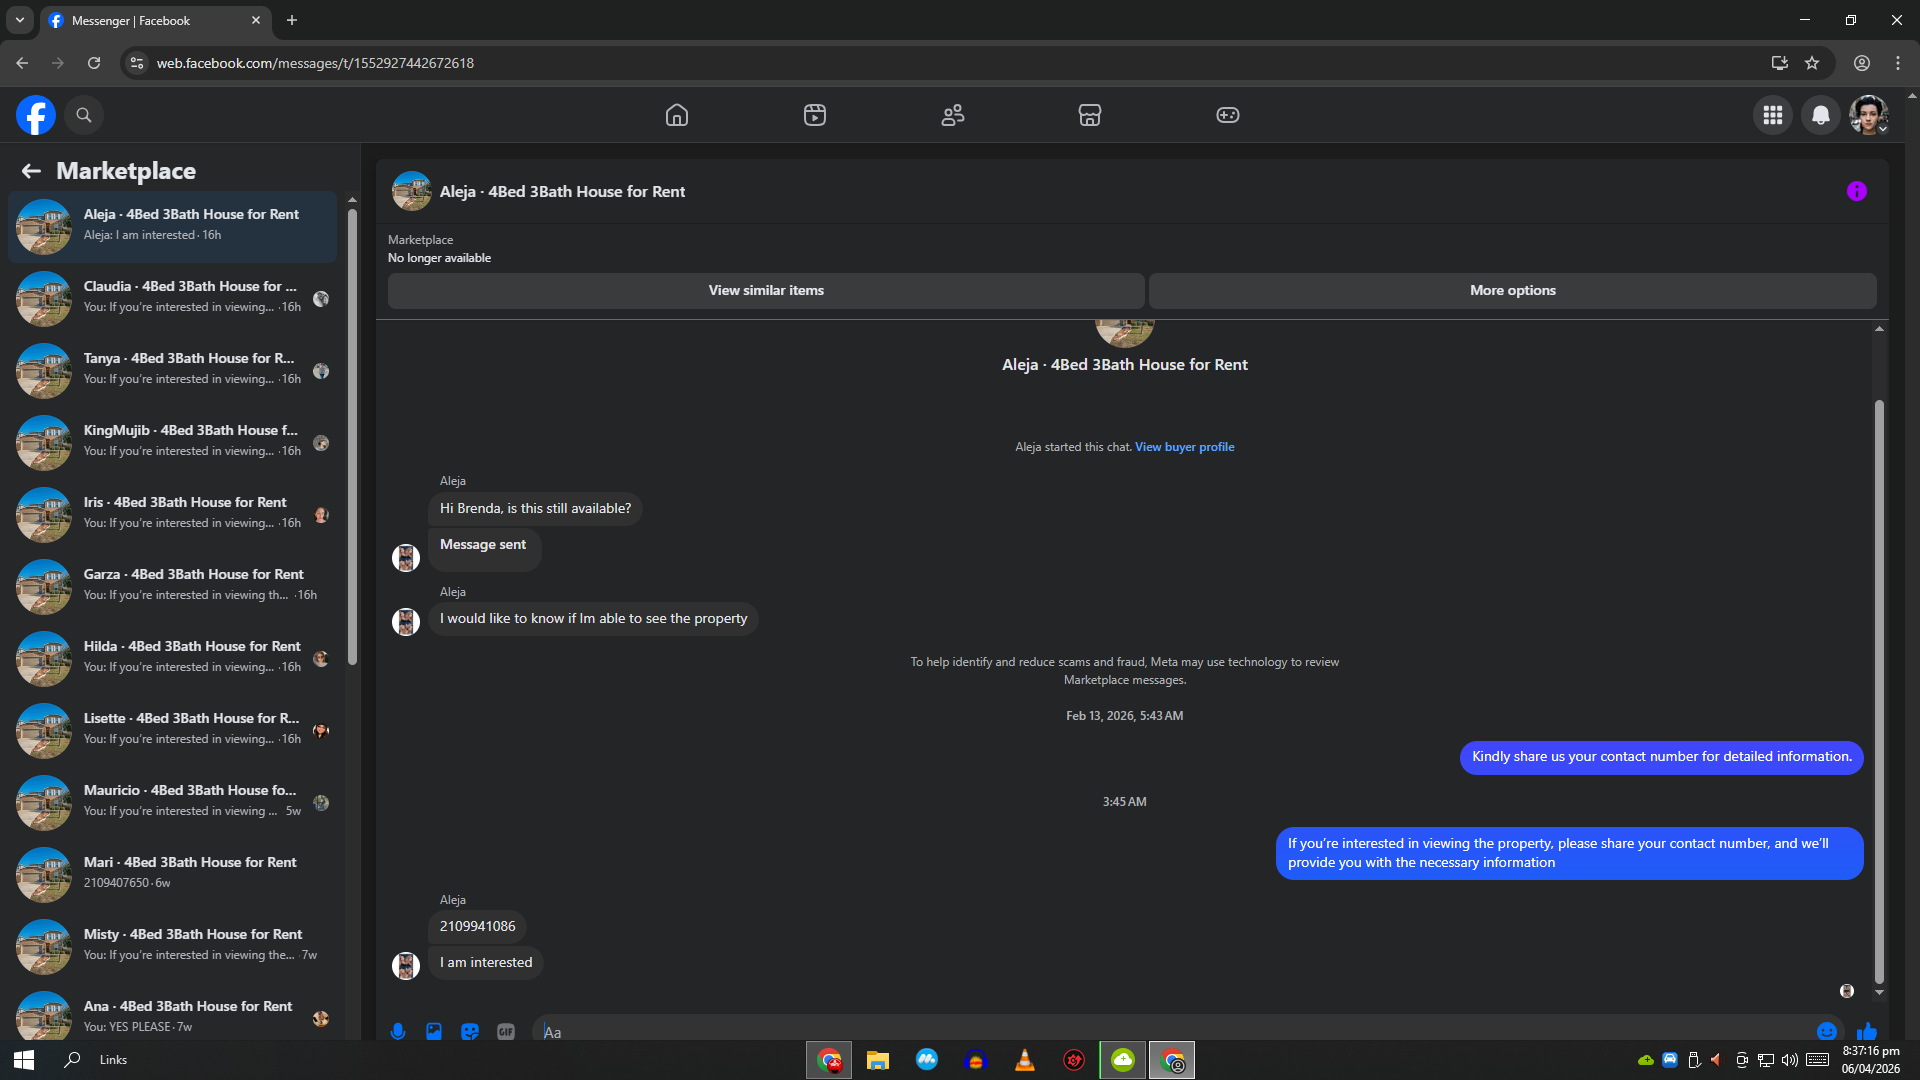Open the volume control in system tray
Image resolution: width=1920 pixels, height=1080 pixels.
point(1790,1060)
